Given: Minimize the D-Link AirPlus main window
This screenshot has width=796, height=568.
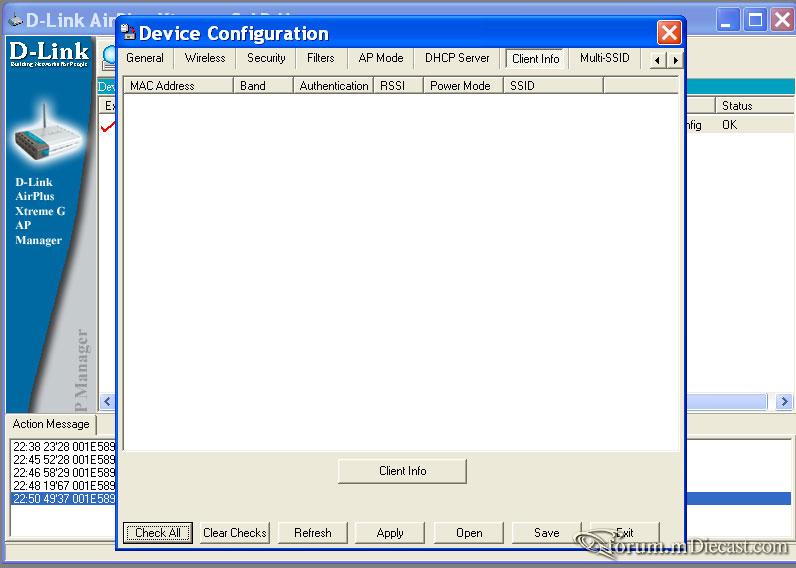Looking at the screenshot, I should click(727, 20).
